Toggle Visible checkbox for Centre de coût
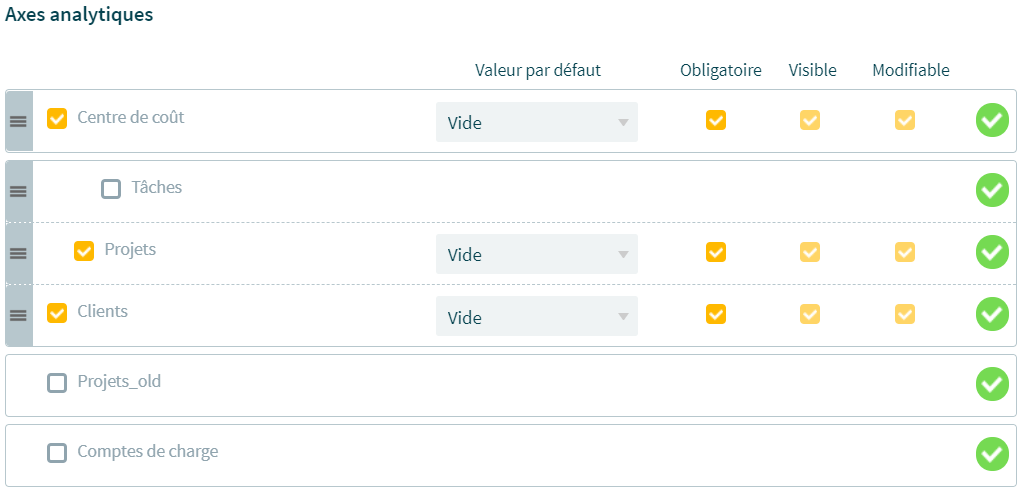The width and height of the screenshot is (1031, 498). point(810,120)
